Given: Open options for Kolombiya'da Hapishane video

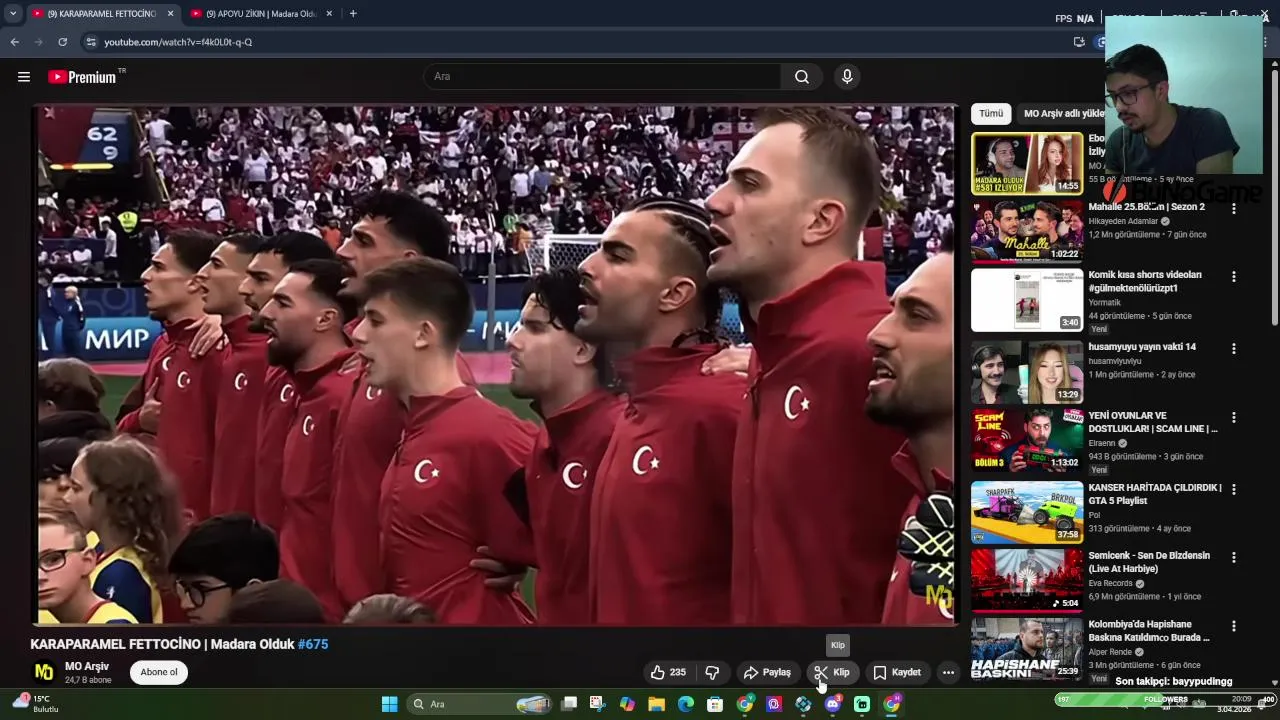Looking at the screenshot, I should 1234,626.
